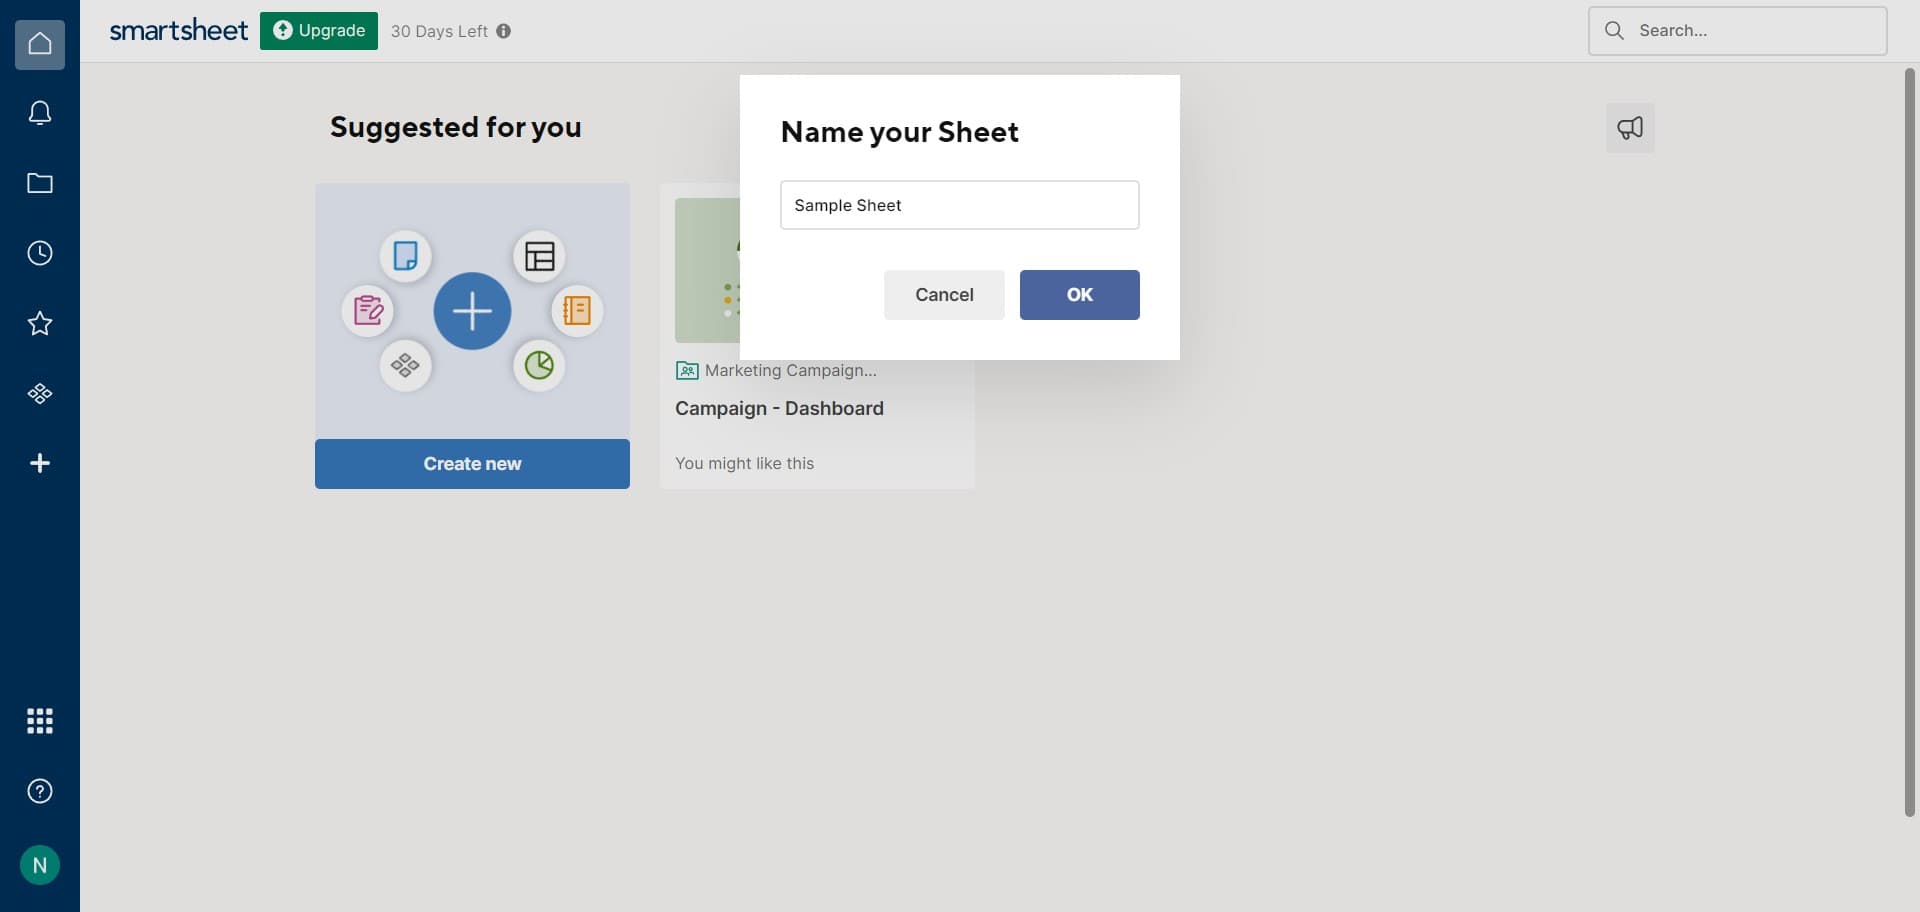Open WorkApps from the sidebar
The image size is (1920, 912).
coord(39,393)
